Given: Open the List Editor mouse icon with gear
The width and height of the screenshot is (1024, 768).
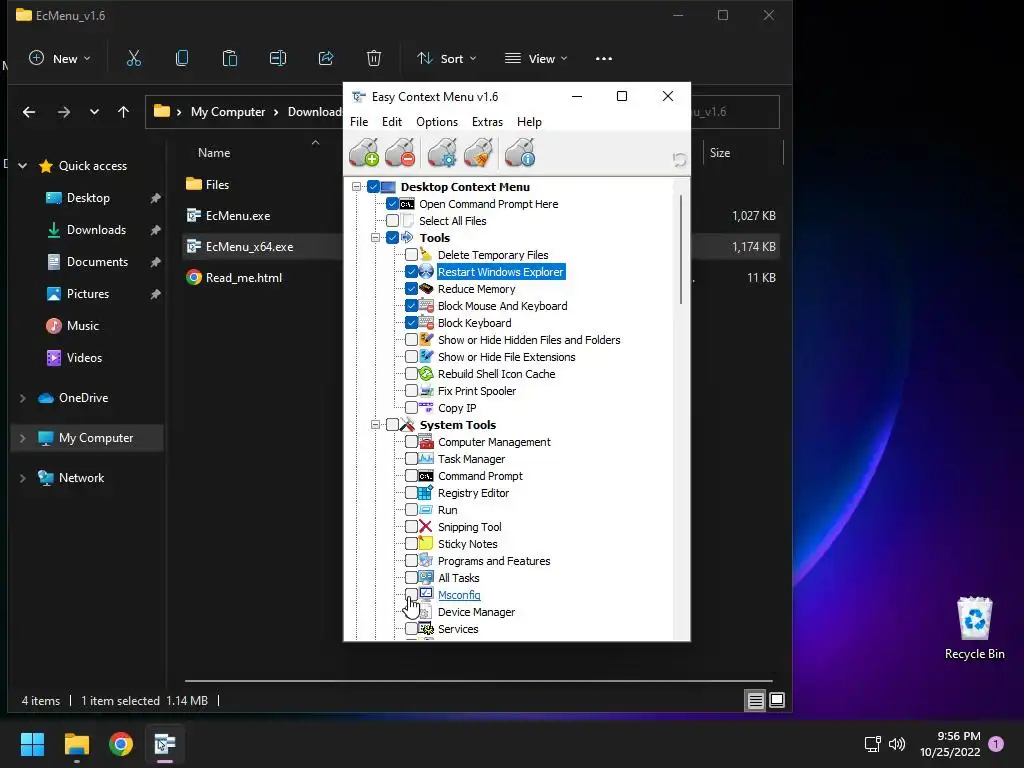Looking at the screenshot, I should [x=442, y=152].
